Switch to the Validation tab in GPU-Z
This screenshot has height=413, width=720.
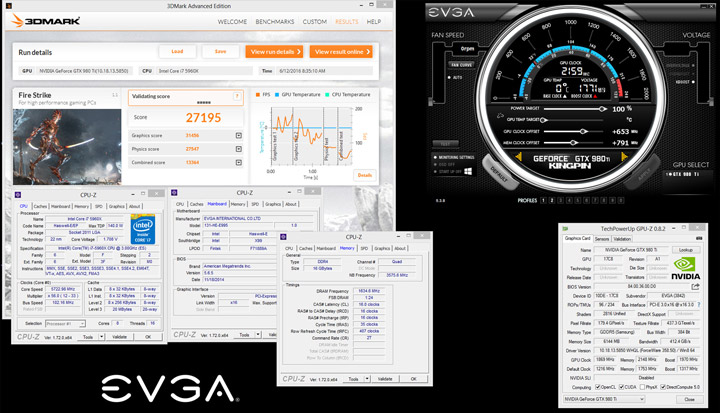click(x=622, y=239)
